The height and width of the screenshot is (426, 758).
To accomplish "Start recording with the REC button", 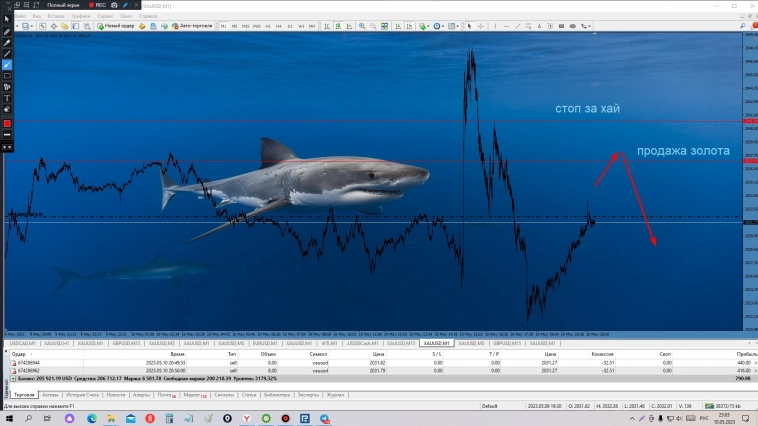I will click(x=97, y=5).
